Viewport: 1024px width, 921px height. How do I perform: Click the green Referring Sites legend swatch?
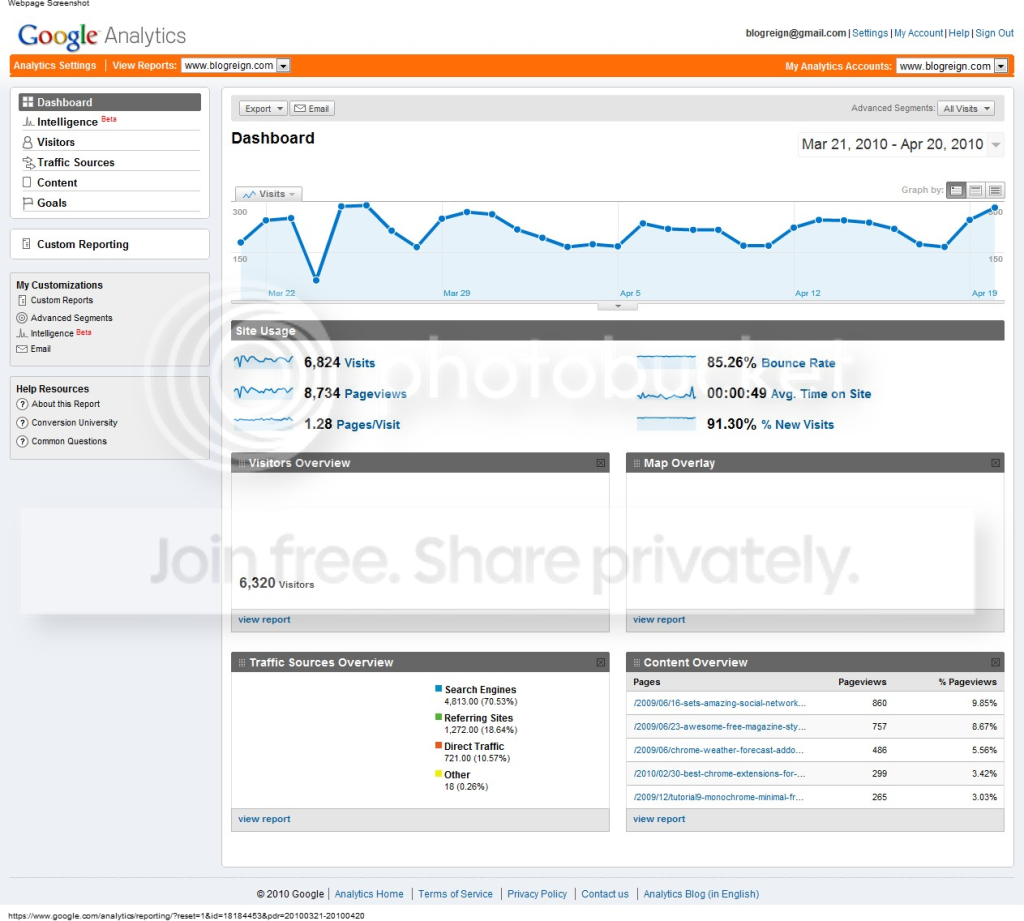[x=439, y=717]
